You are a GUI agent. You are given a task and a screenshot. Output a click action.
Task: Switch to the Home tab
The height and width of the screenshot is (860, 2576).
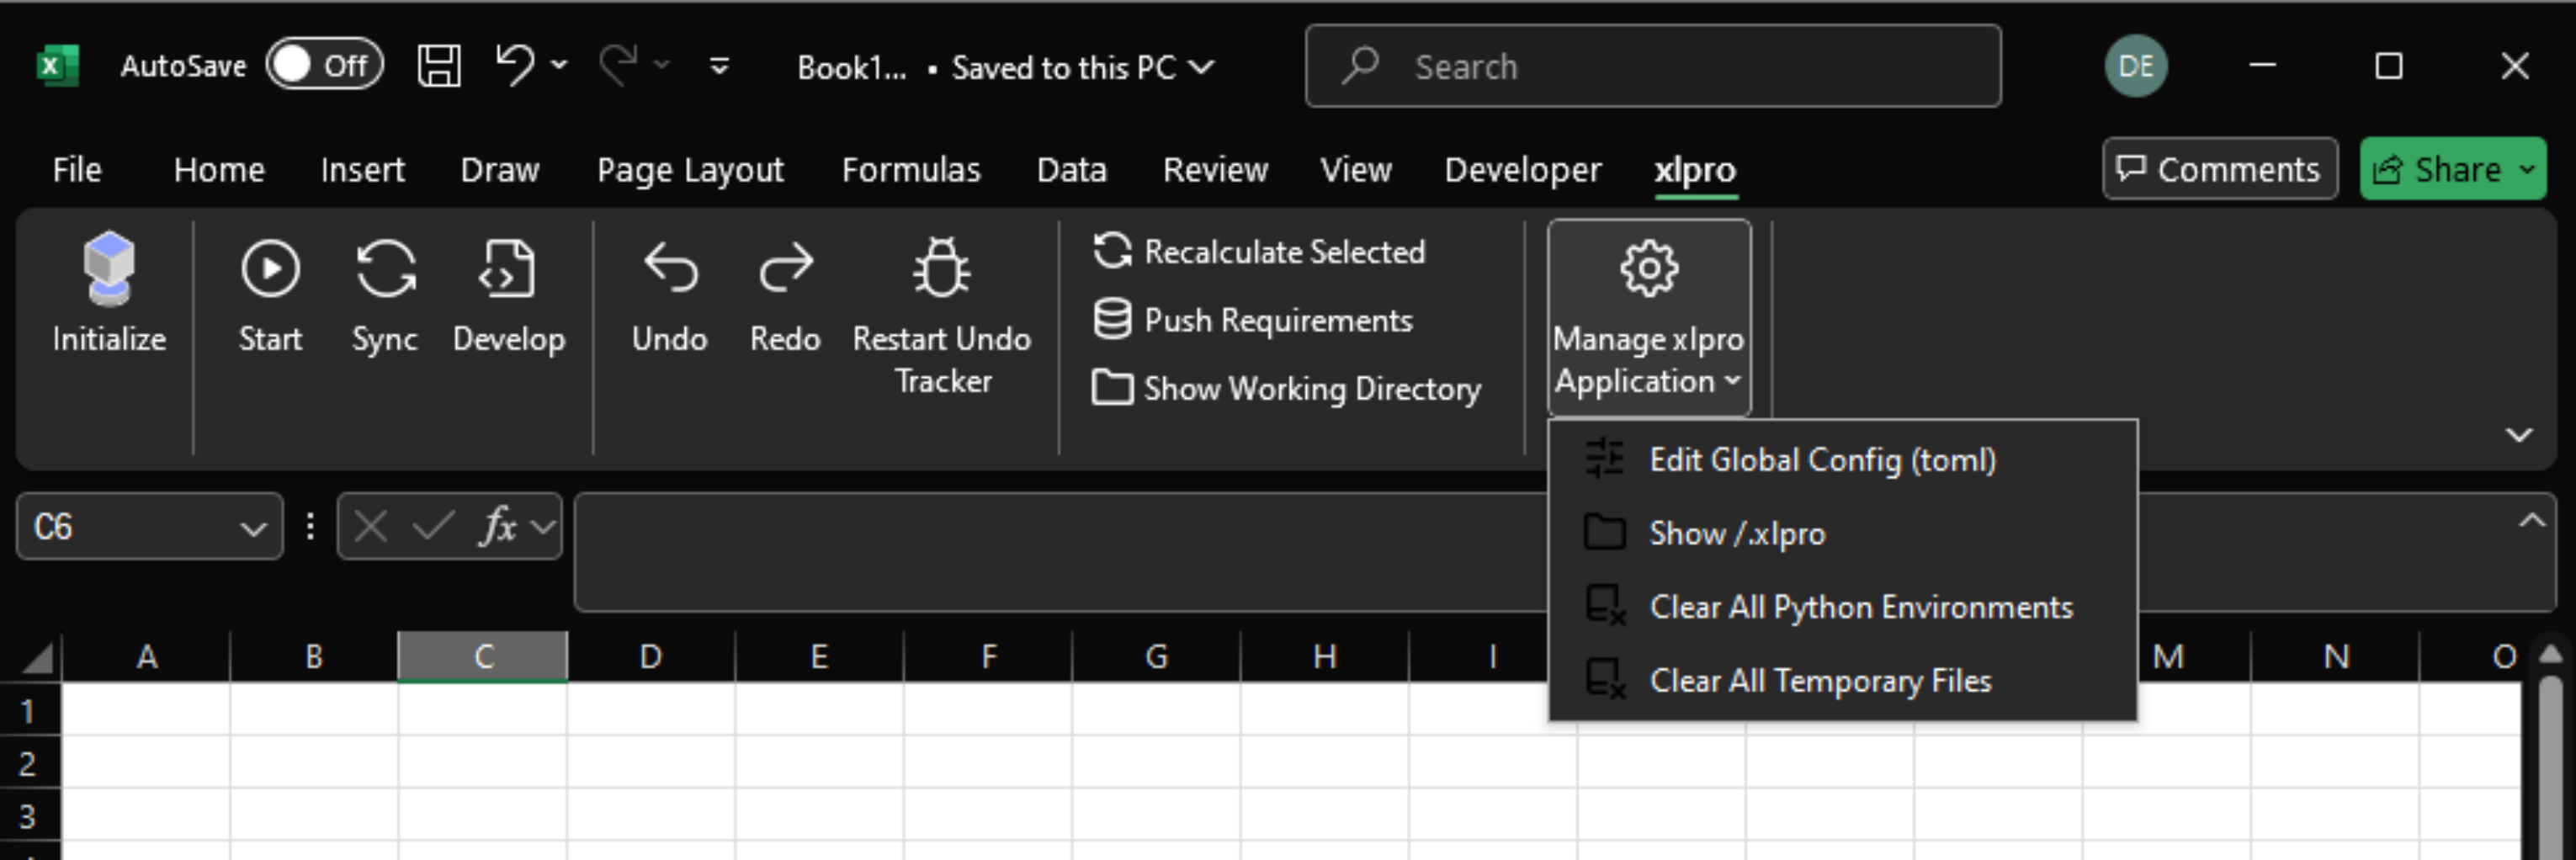pyautogui.click(x=219, y=169)
